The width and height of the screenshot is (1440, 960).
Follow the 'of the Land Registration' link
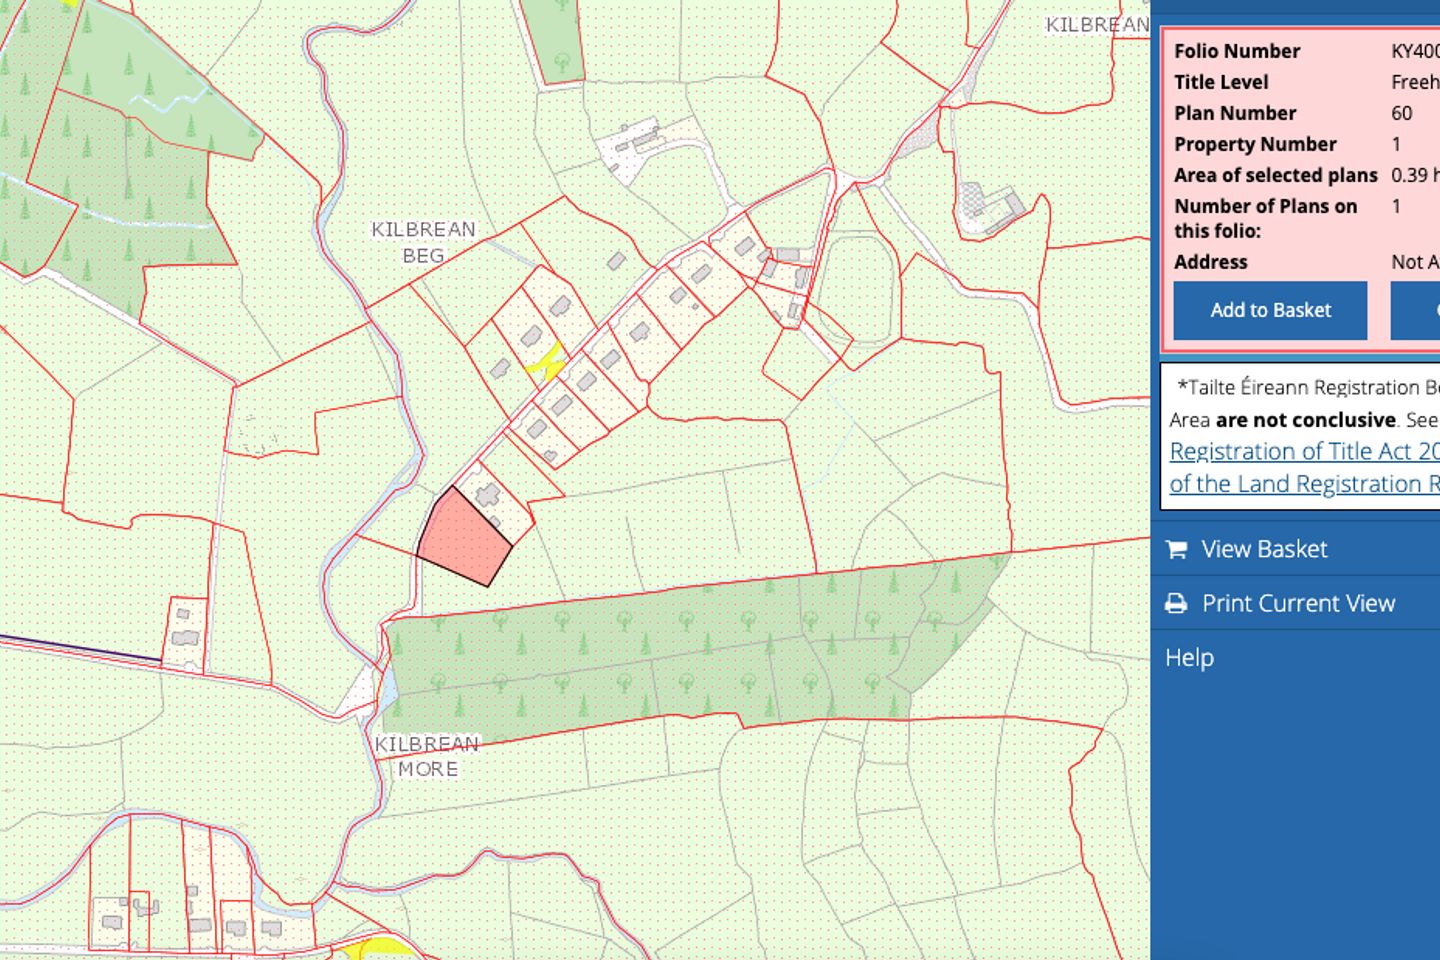click(x=1304, y=484)
